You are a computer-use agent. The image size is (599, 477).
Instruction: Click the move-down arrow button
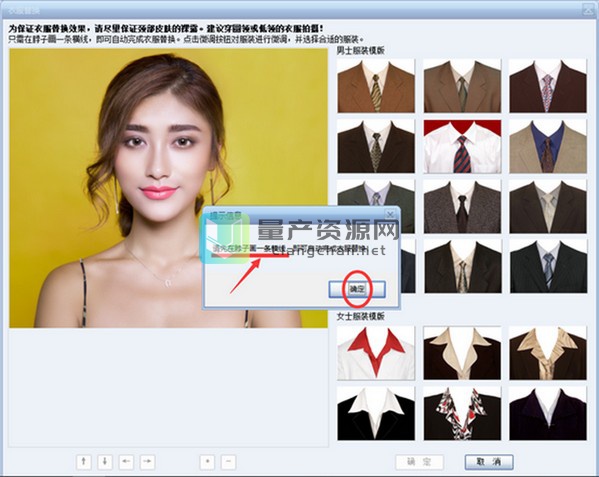pos(105,462)
